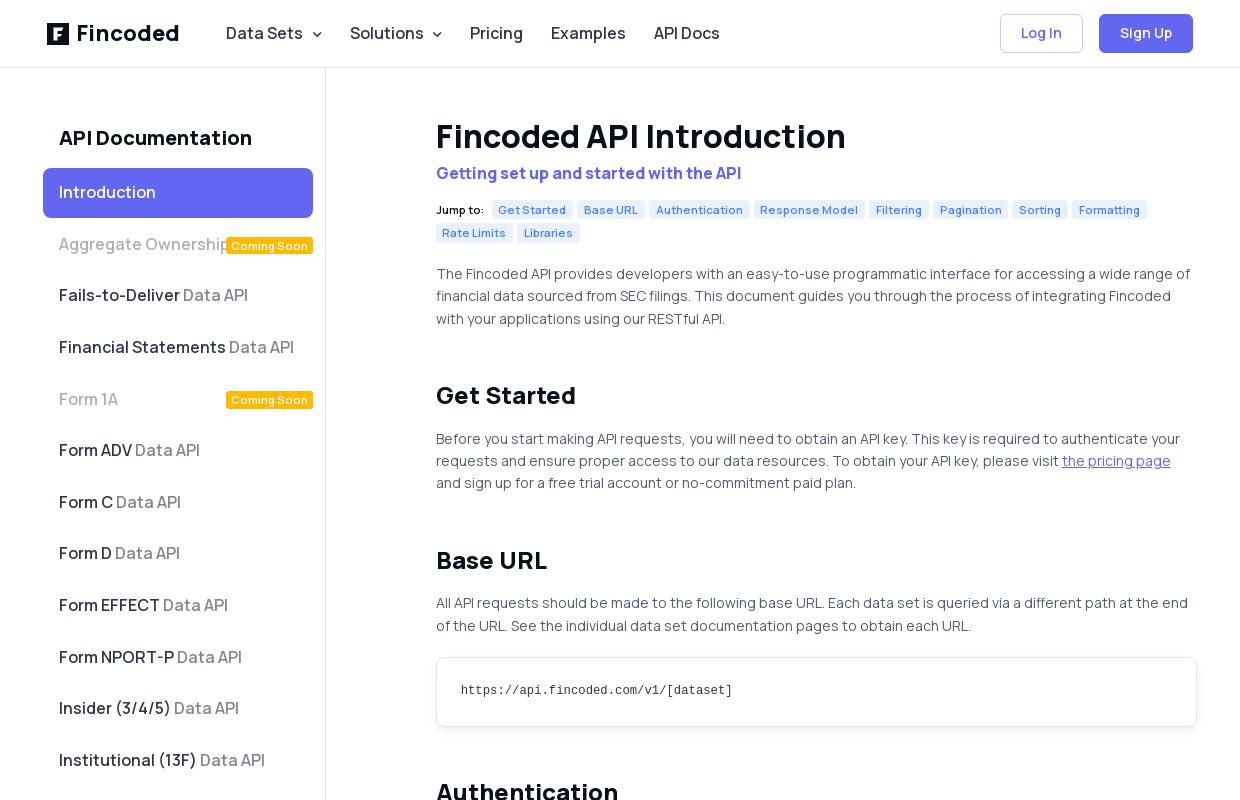Image resolution: width=1240 pixels, height=800 pixels.
Task: Open Fails-to-Deliver Data API docs
Action: (153, 295)
